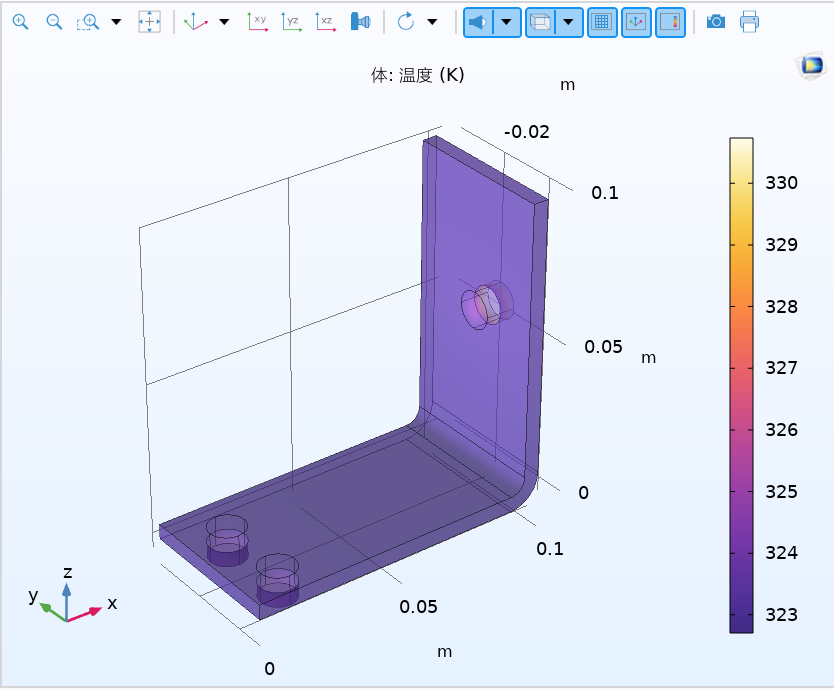Set view to the XZ plane
Image resolution: width=834 pixels, height=690 pixels.
(x=325, y=21)
